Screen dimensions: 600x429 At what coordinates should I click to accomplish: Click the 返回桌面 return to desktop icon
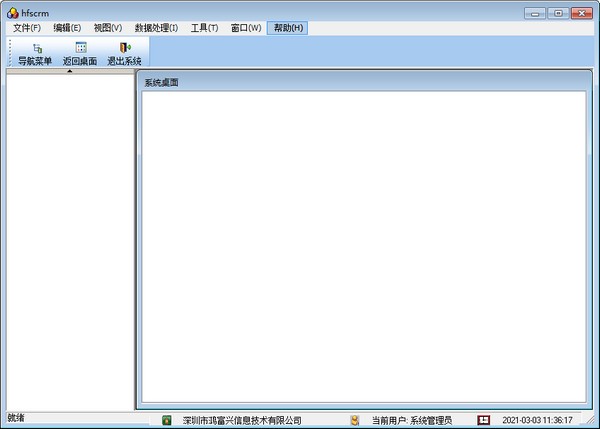point(80,48)
